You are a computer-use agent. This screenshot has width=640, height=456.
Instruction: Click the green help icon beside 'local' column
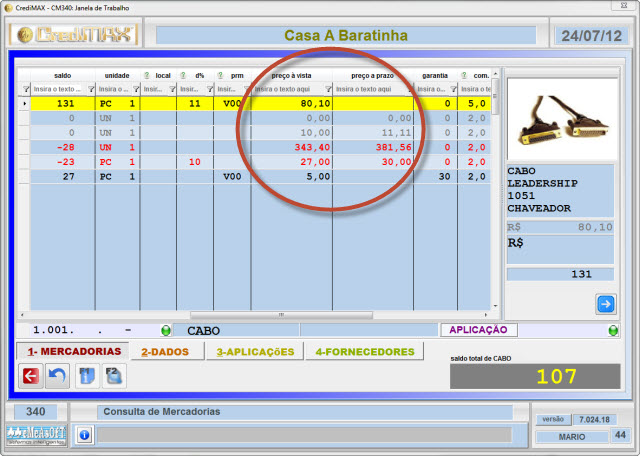click(x=147, y=76)
